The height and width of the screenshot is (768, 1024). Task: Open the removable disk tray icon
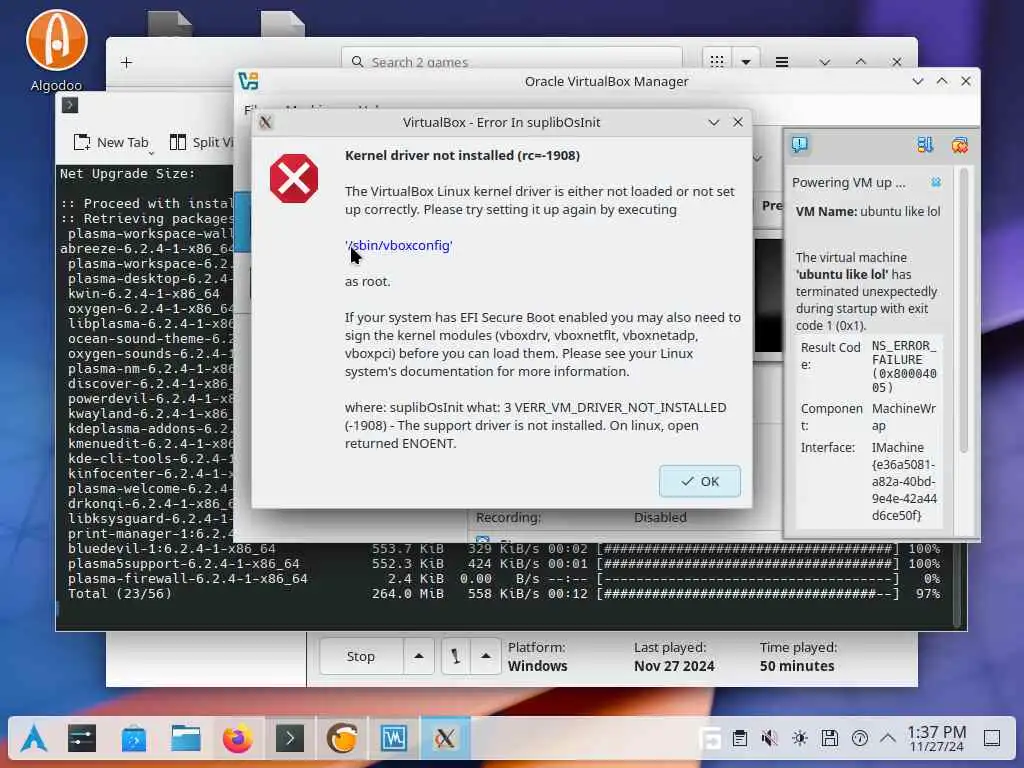pos(829,739)
